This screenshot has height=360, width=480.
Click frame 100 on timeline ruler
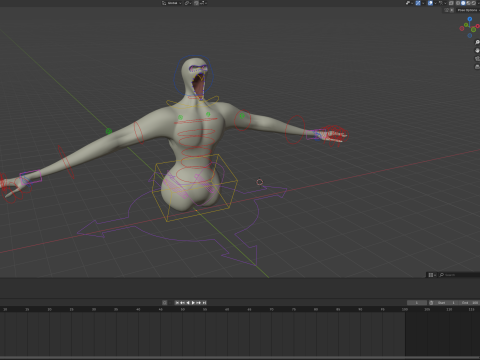pyautogui.click(x=405, y=310)
